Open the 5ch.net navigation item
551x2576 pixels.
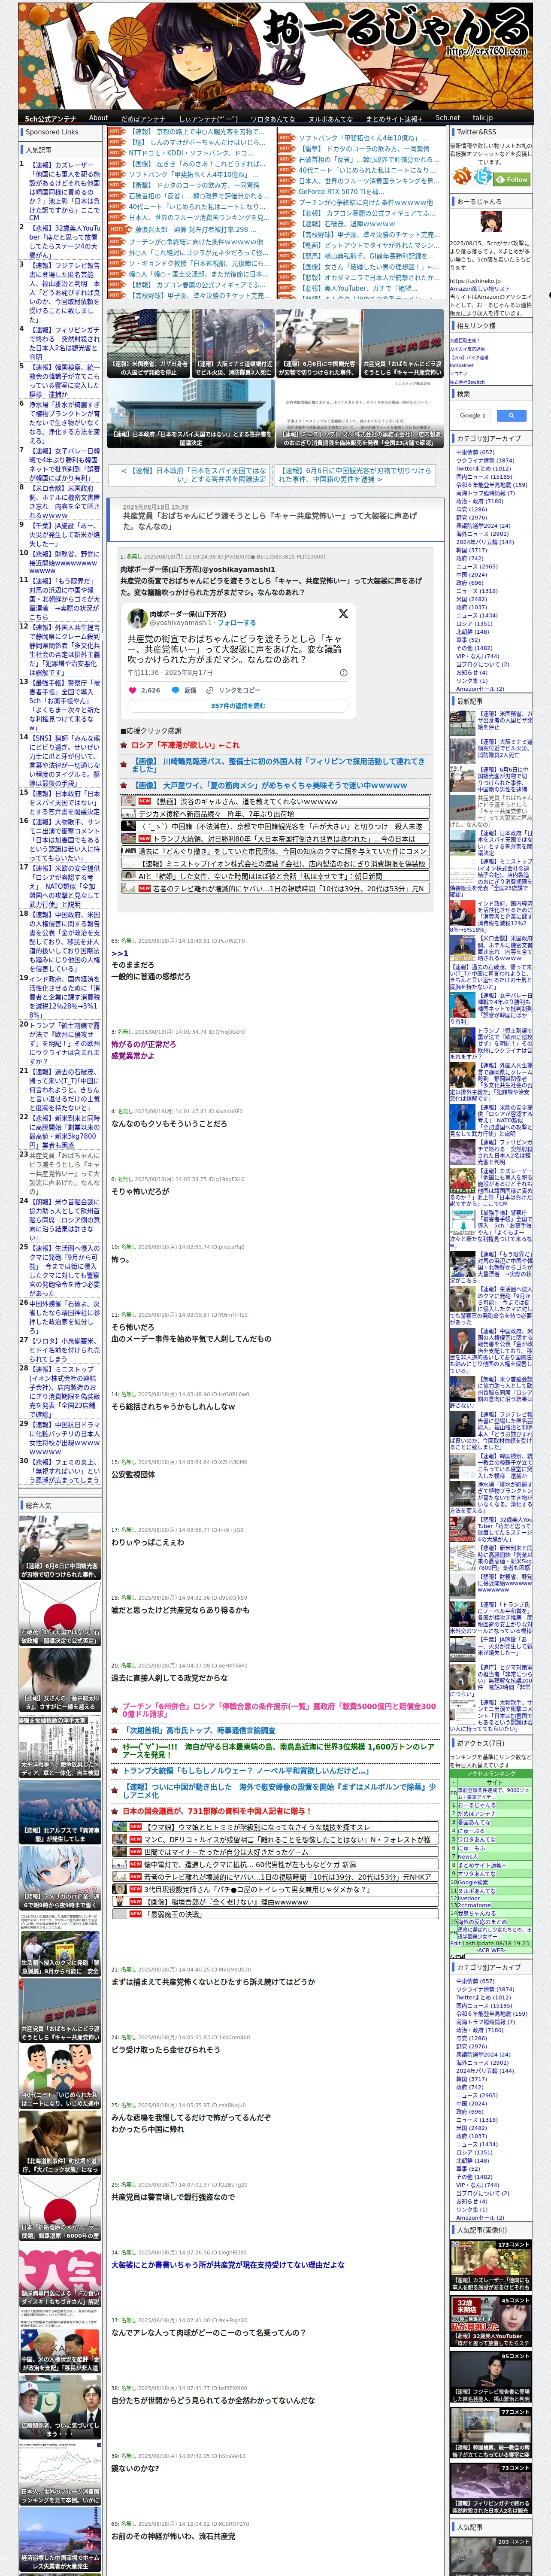(x=448, y=117)
